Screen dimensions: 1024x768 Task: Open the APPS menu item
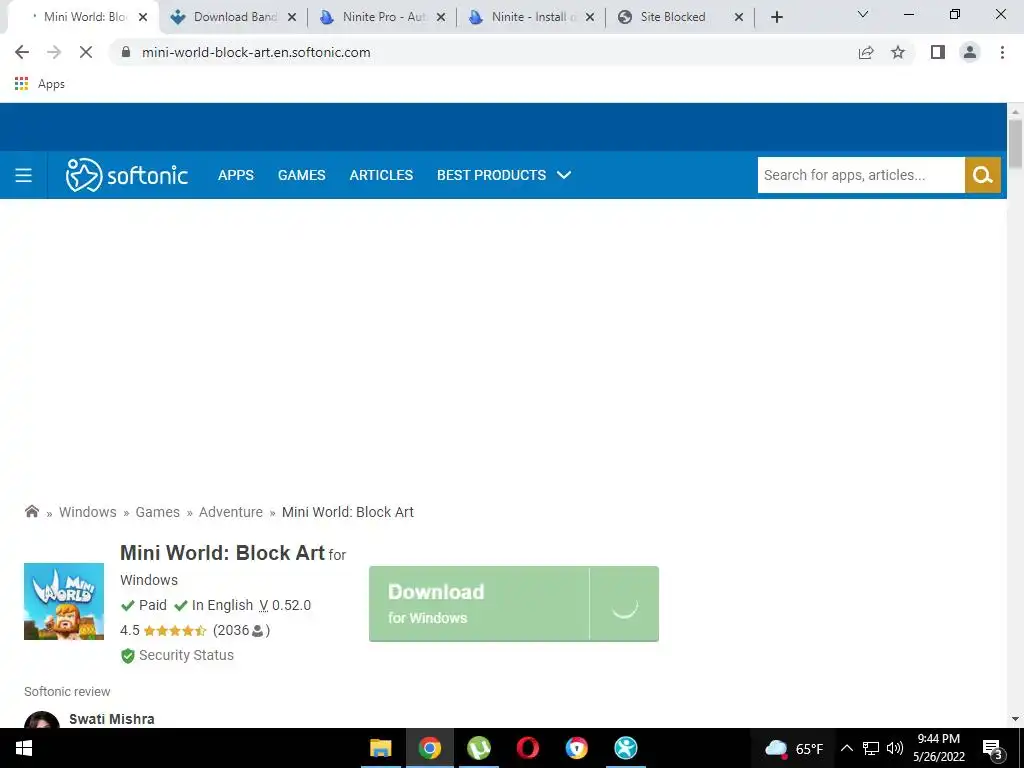[x=236, y=175]
